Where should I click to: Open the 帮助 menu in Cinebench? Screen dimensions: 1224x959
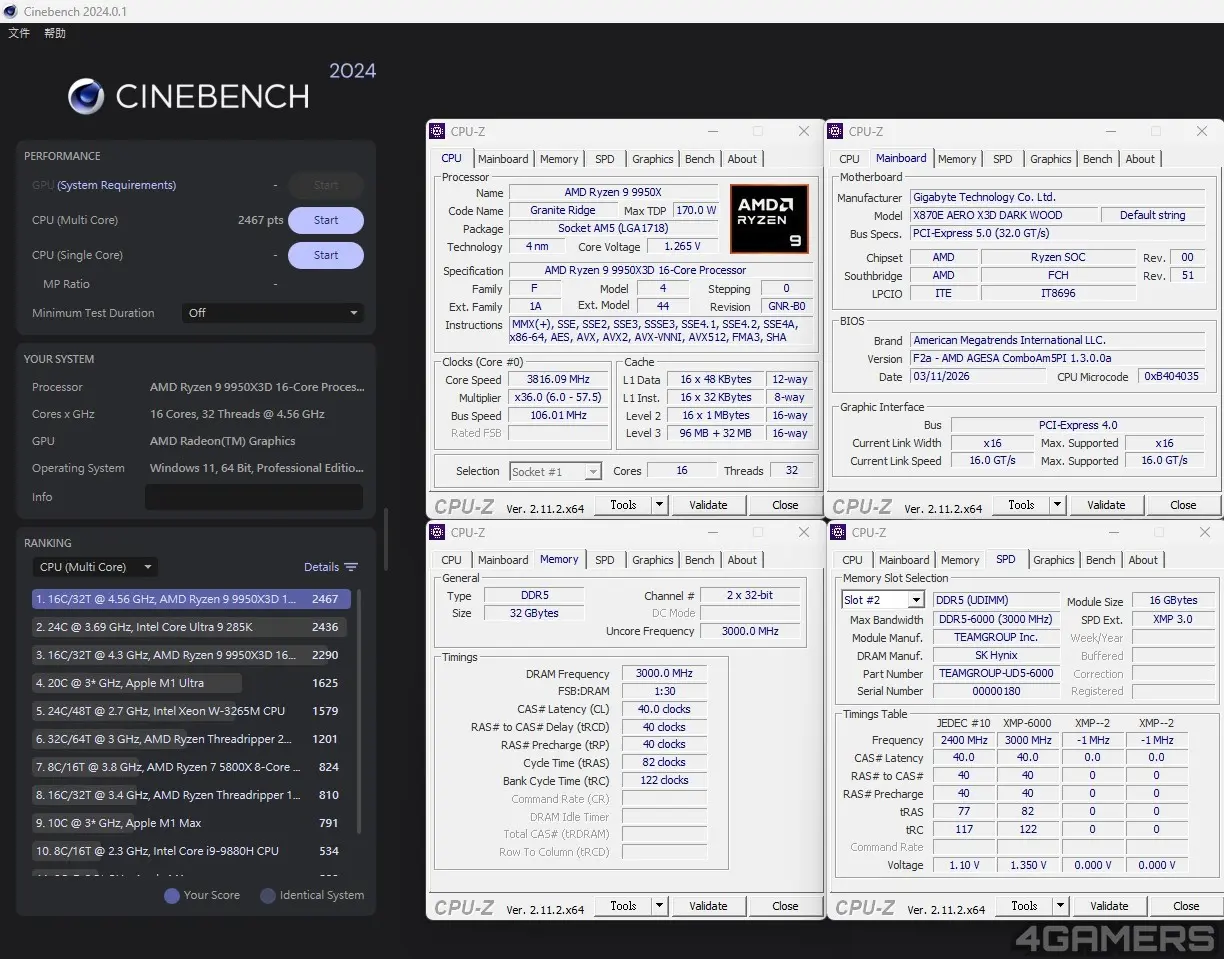(x=55, y=33)
